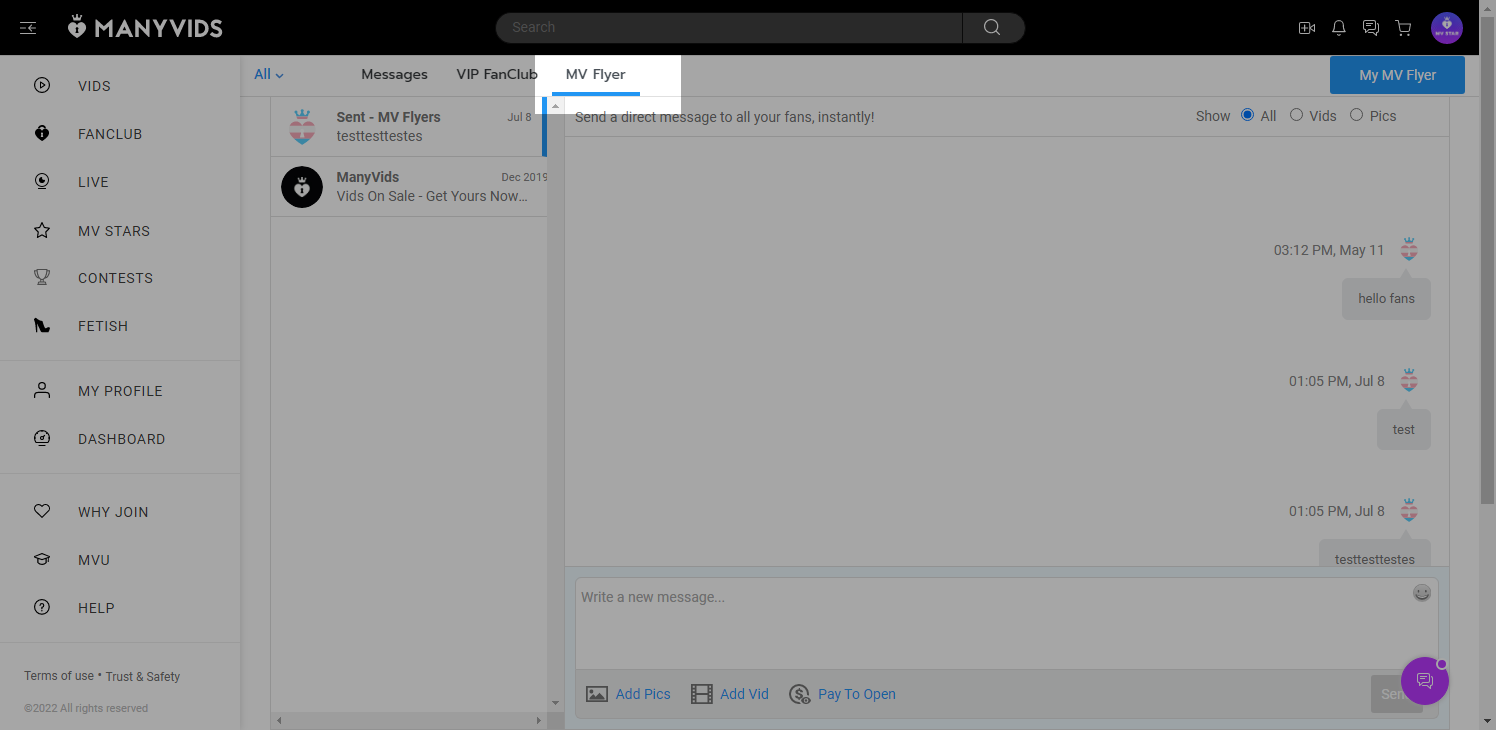Click the conversation list scroll up arrow
The width and height of the screenshot is (1496, 730).
(556, 106)
